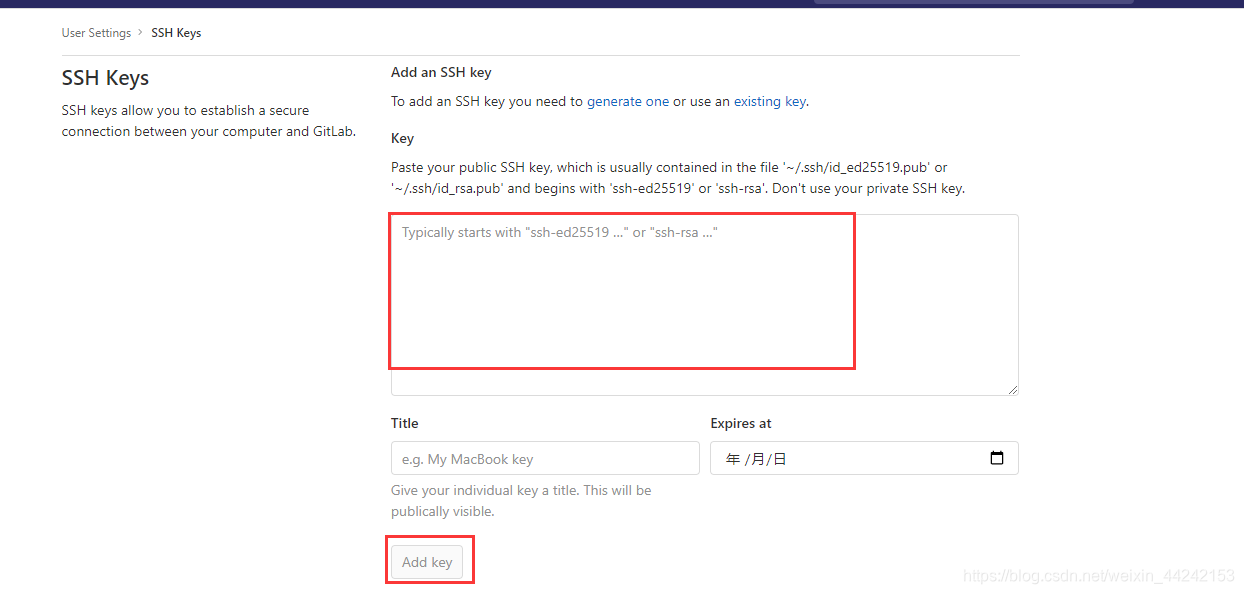Follow the 'existing key' link

[x=769, y=101]
